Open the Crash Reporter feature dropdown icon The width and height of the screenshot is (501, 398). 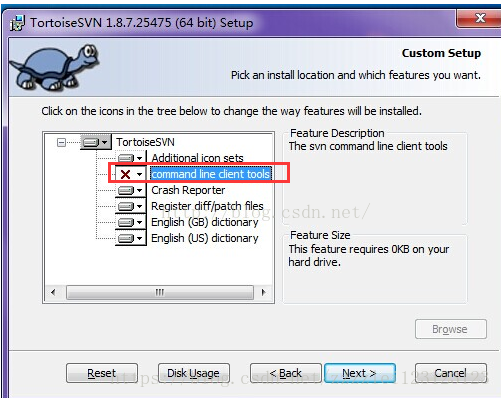(131, 190)
